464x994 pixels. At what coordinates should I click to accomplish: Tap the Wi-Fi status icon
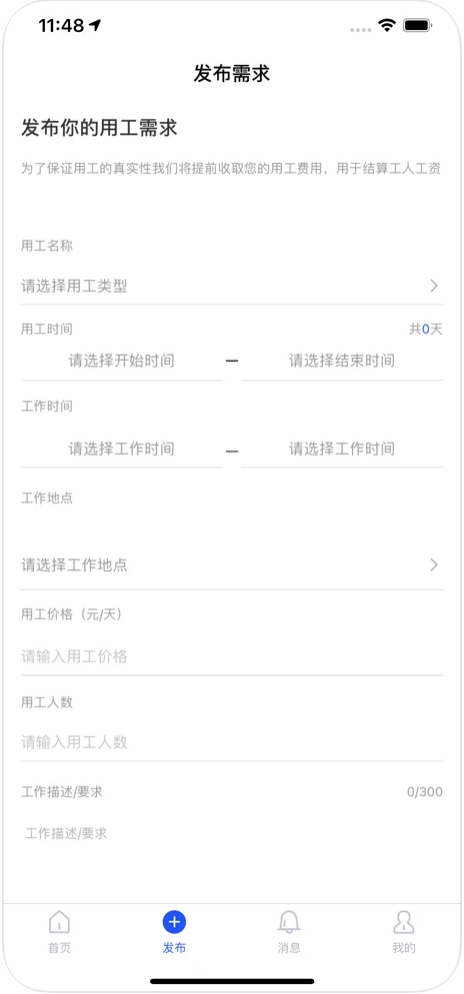[386, 25]
